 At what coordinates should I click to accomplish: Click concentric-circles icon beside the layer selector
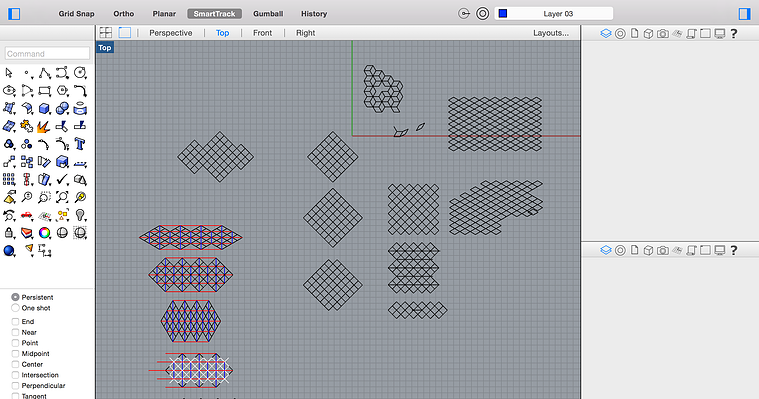point(482,14)
